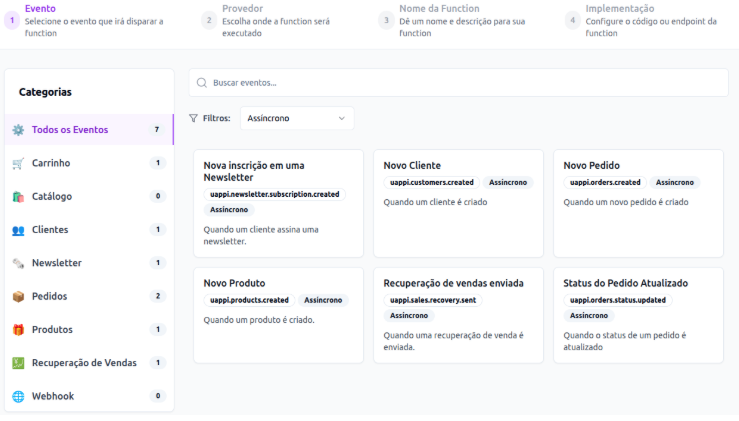Select the Todos os Eventos category
739x421 pixels.
89,130
